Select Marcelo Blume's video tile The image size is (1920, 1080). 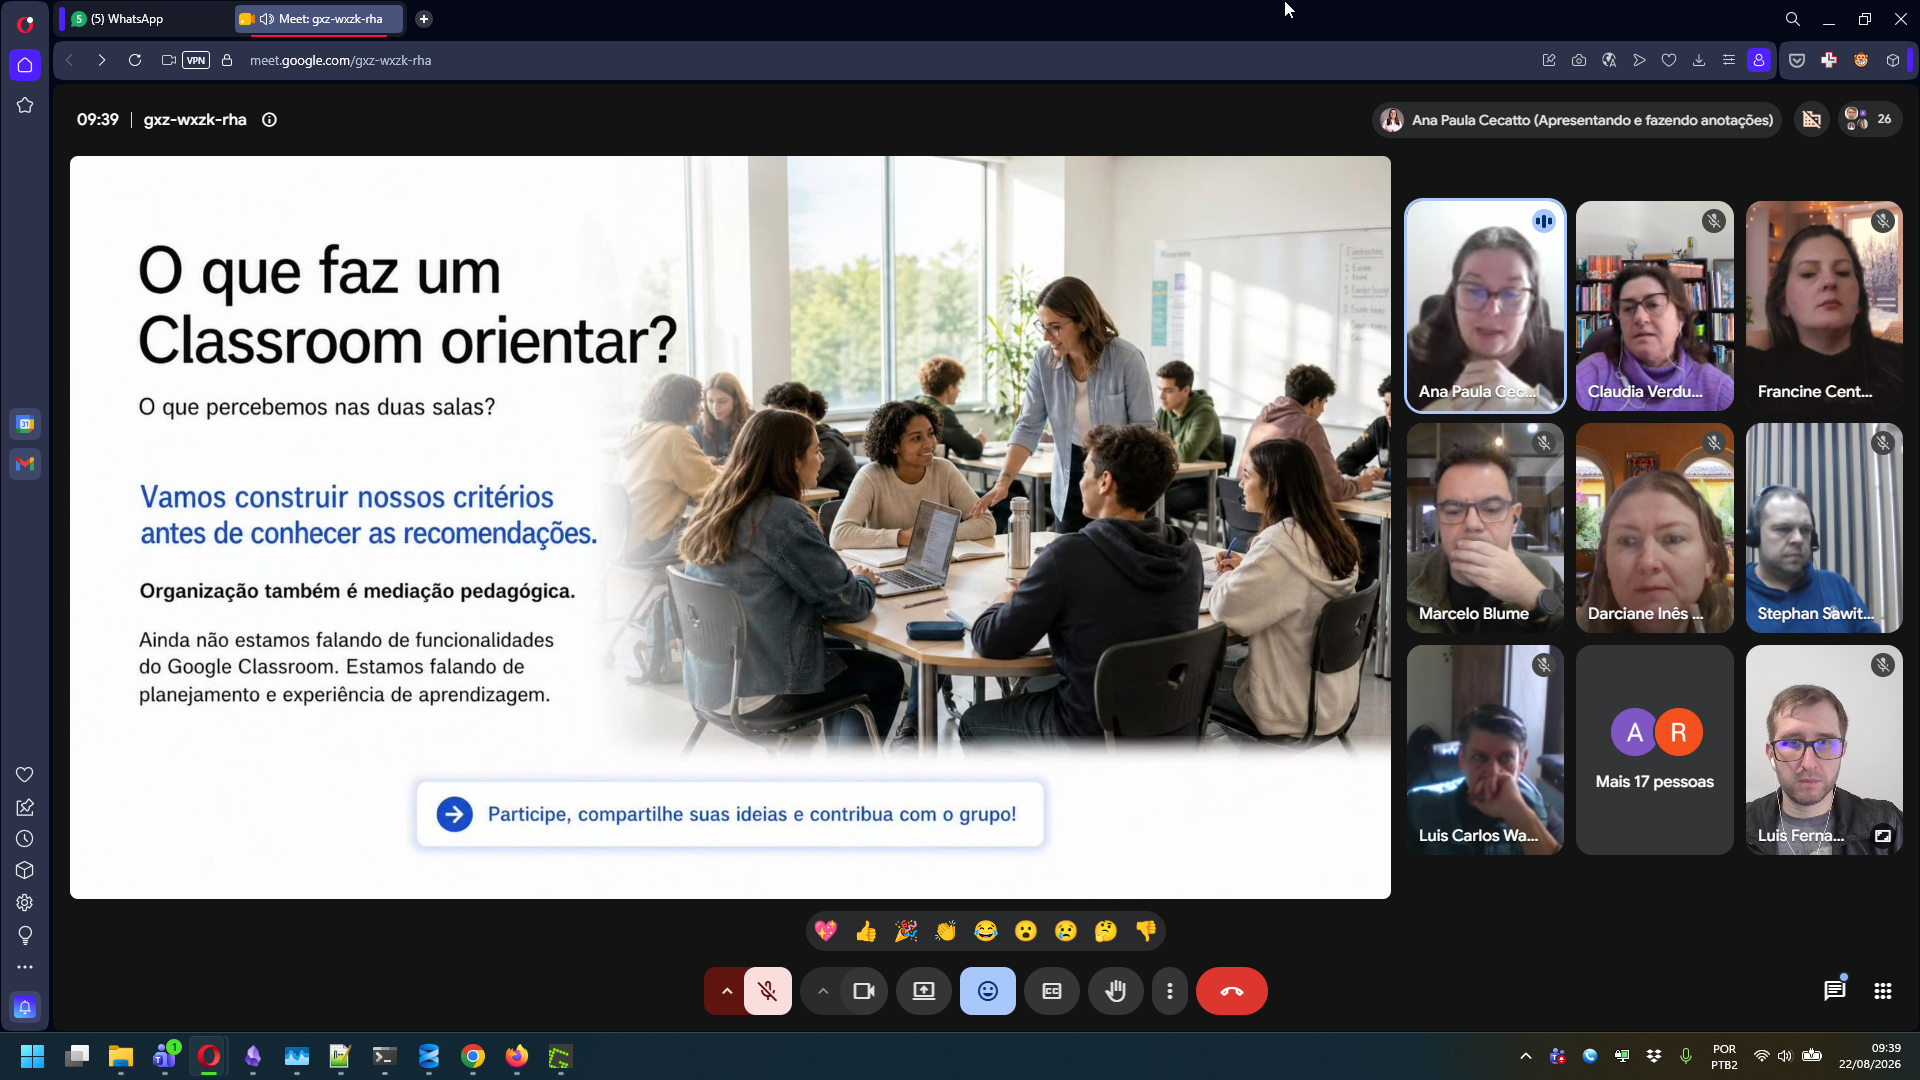[1485, 528]
